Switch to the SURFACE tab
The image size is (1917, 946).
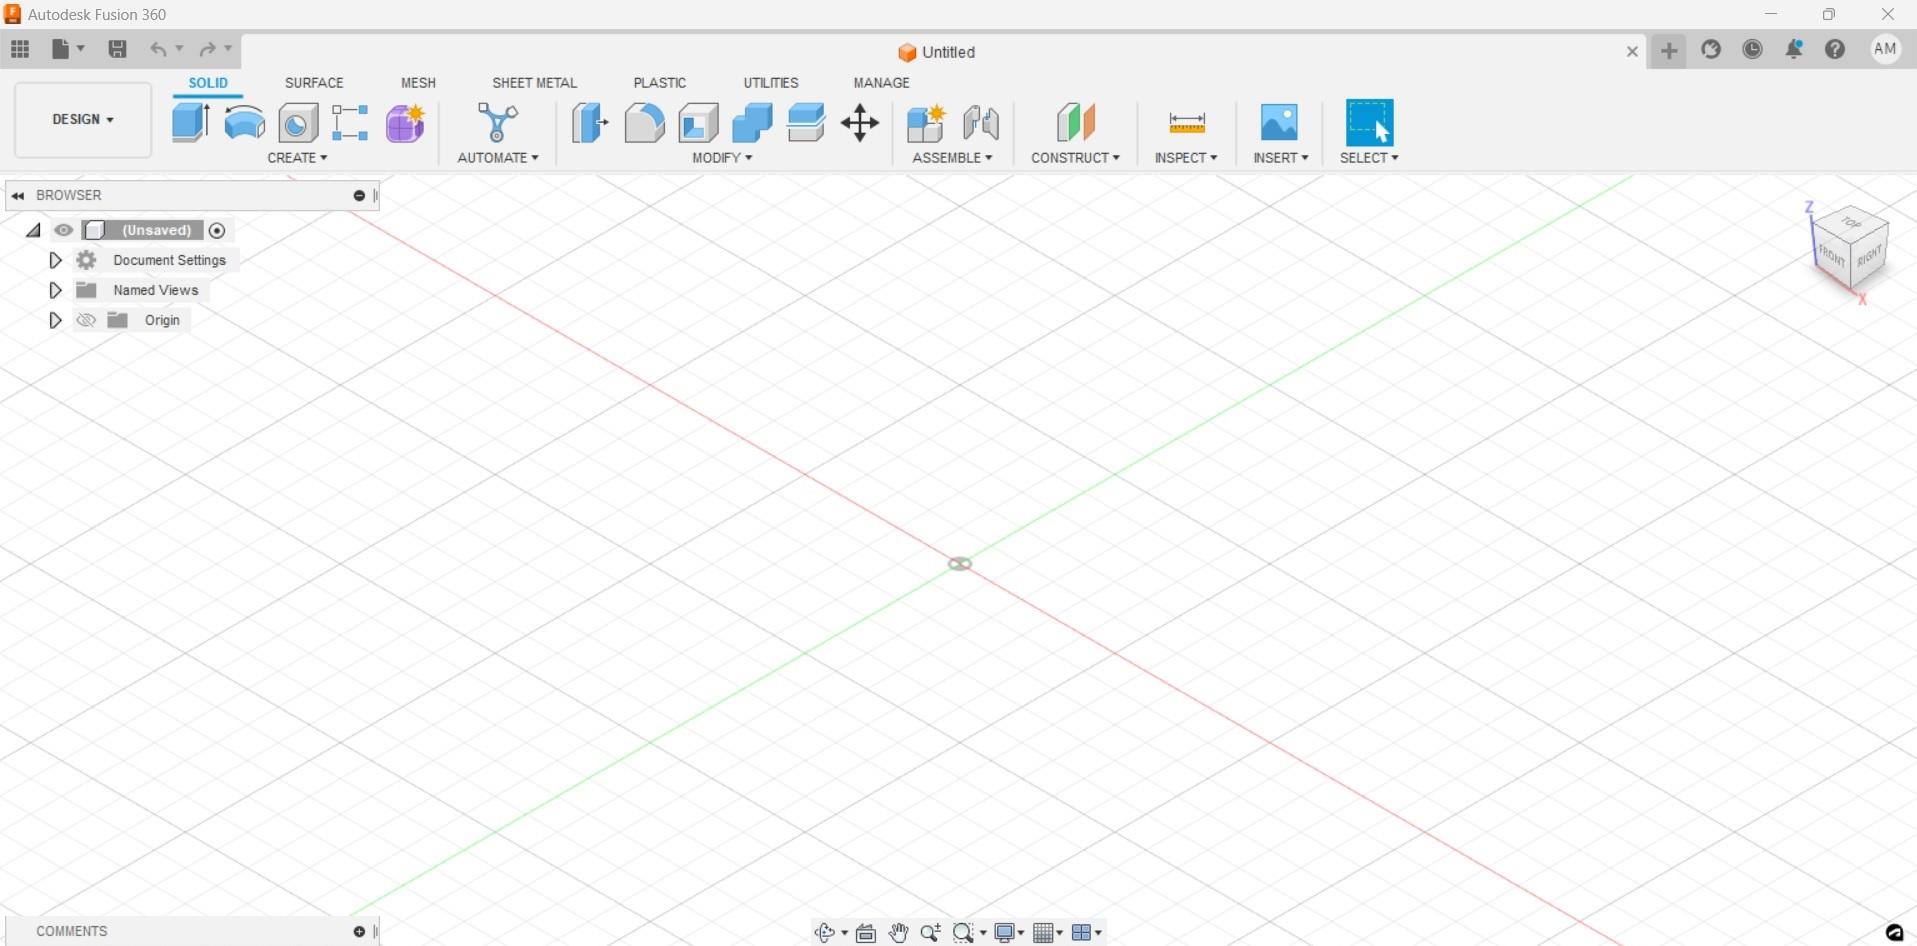(x=314, y=83)
